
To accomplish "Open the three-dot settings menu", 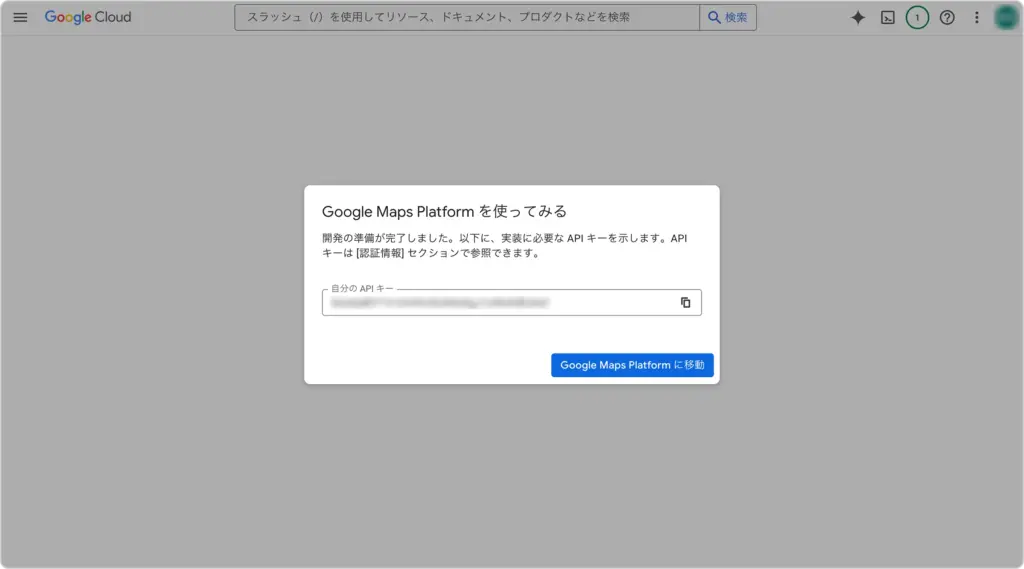I will click(976, 18).
